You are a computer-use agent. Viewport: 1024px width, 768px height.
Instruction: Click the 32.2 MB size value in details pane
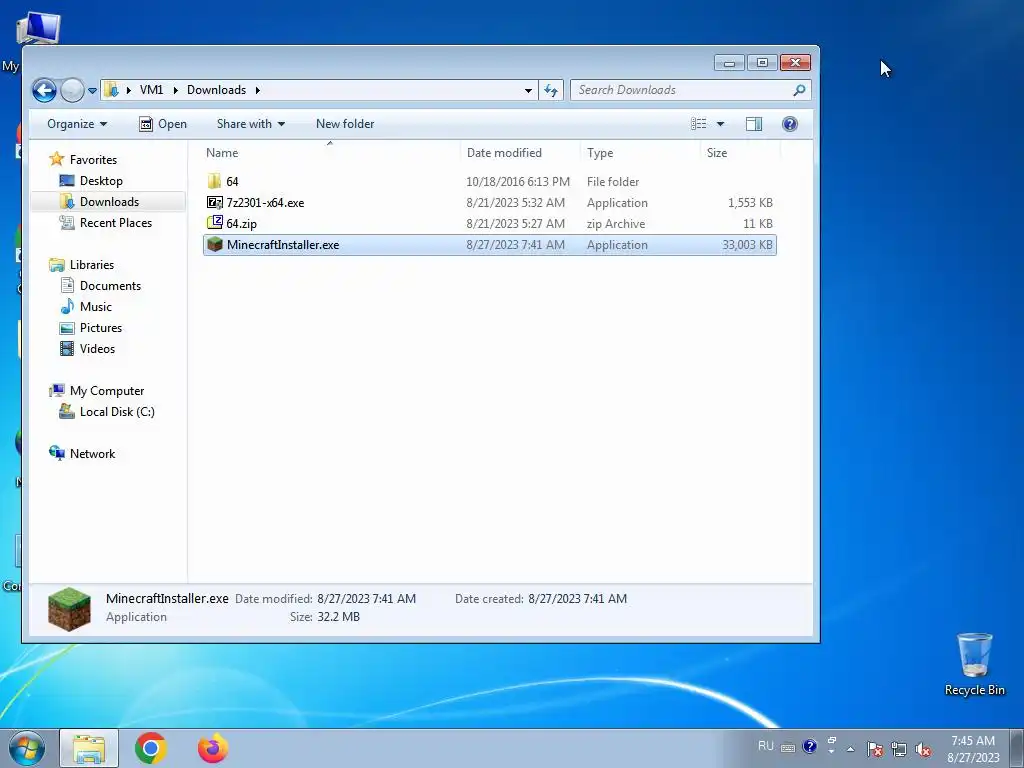point(338,617)
